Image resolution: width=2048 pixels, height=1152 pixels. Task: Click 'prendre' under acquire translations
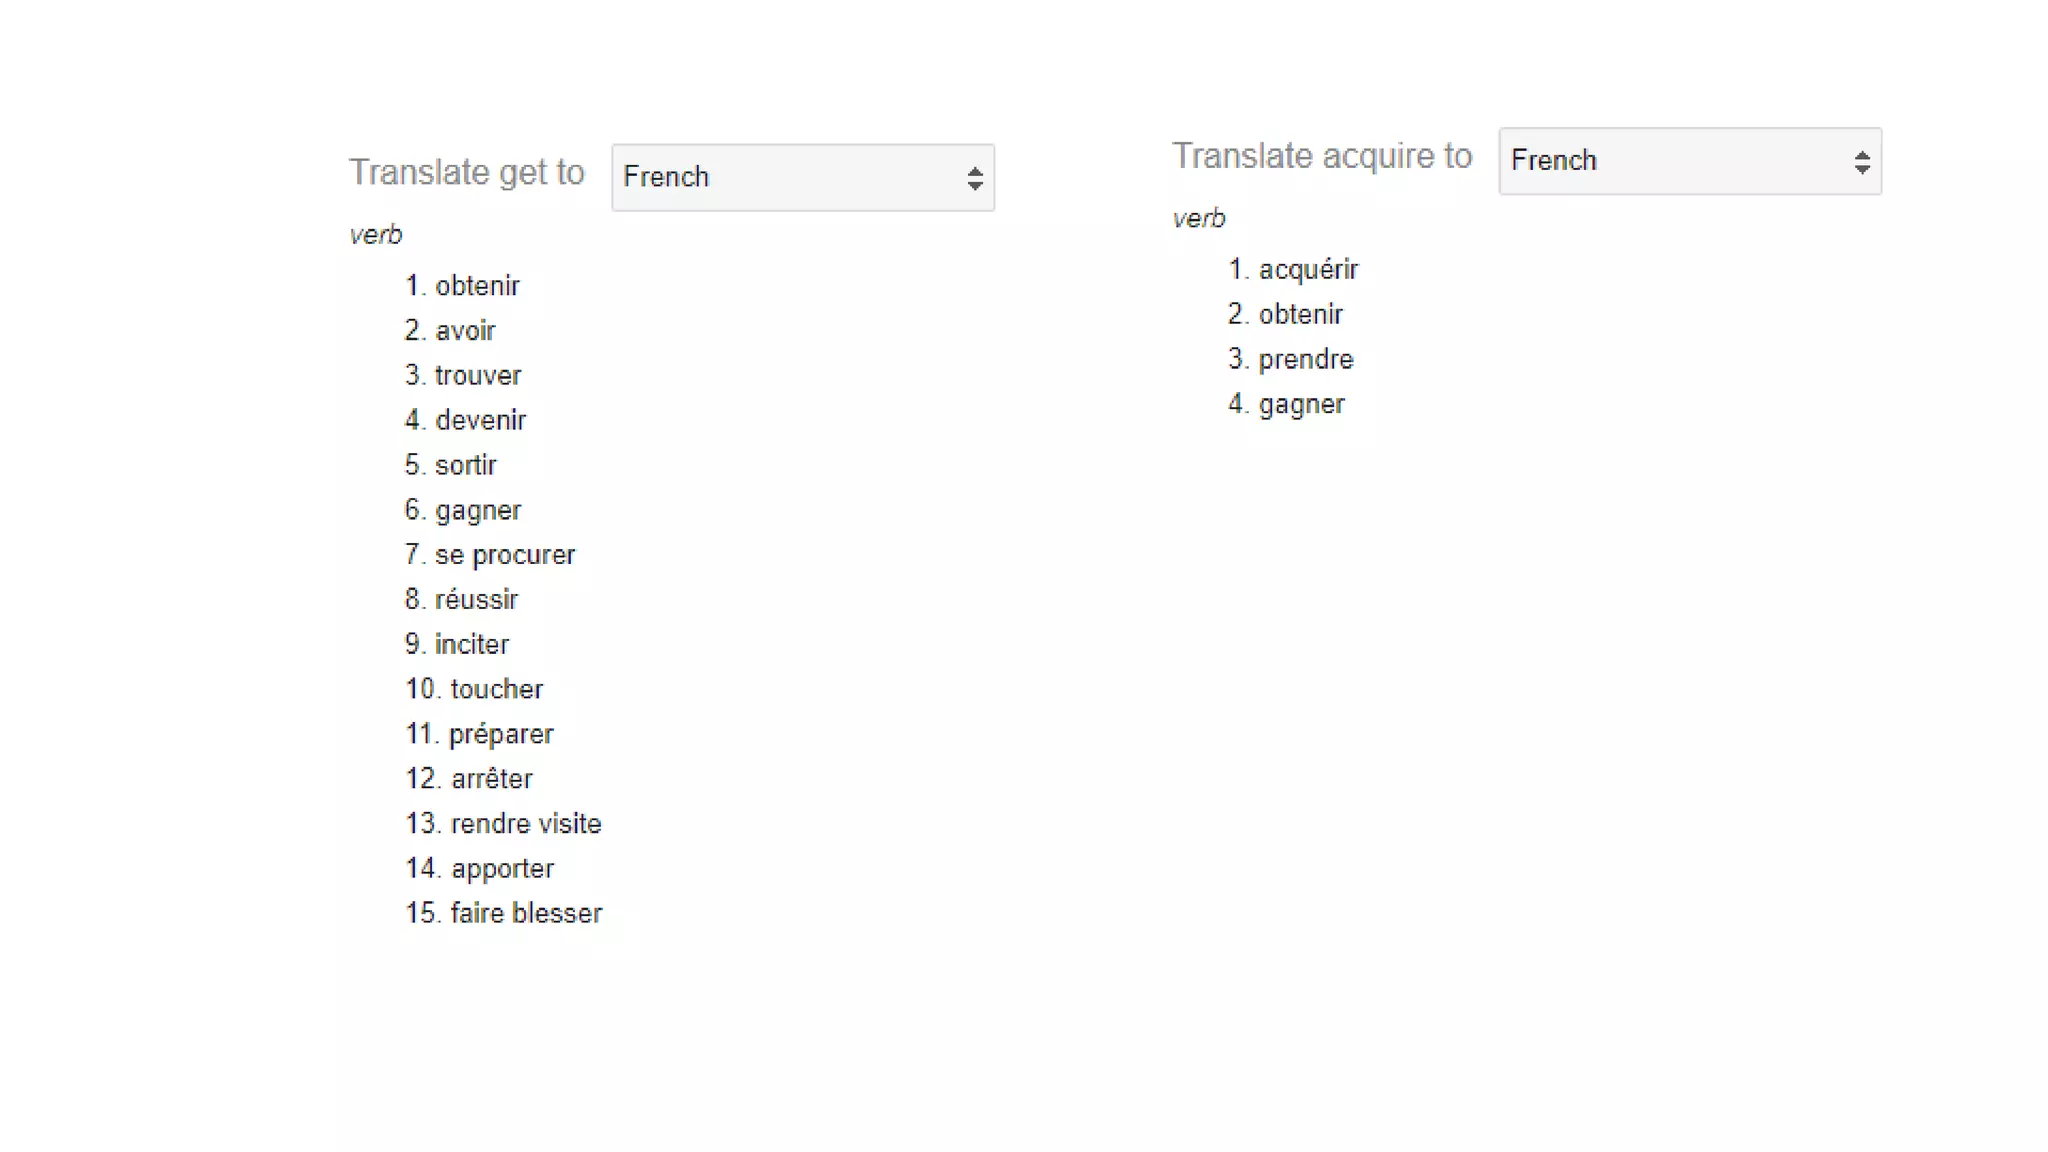[x=1305, y=359]
